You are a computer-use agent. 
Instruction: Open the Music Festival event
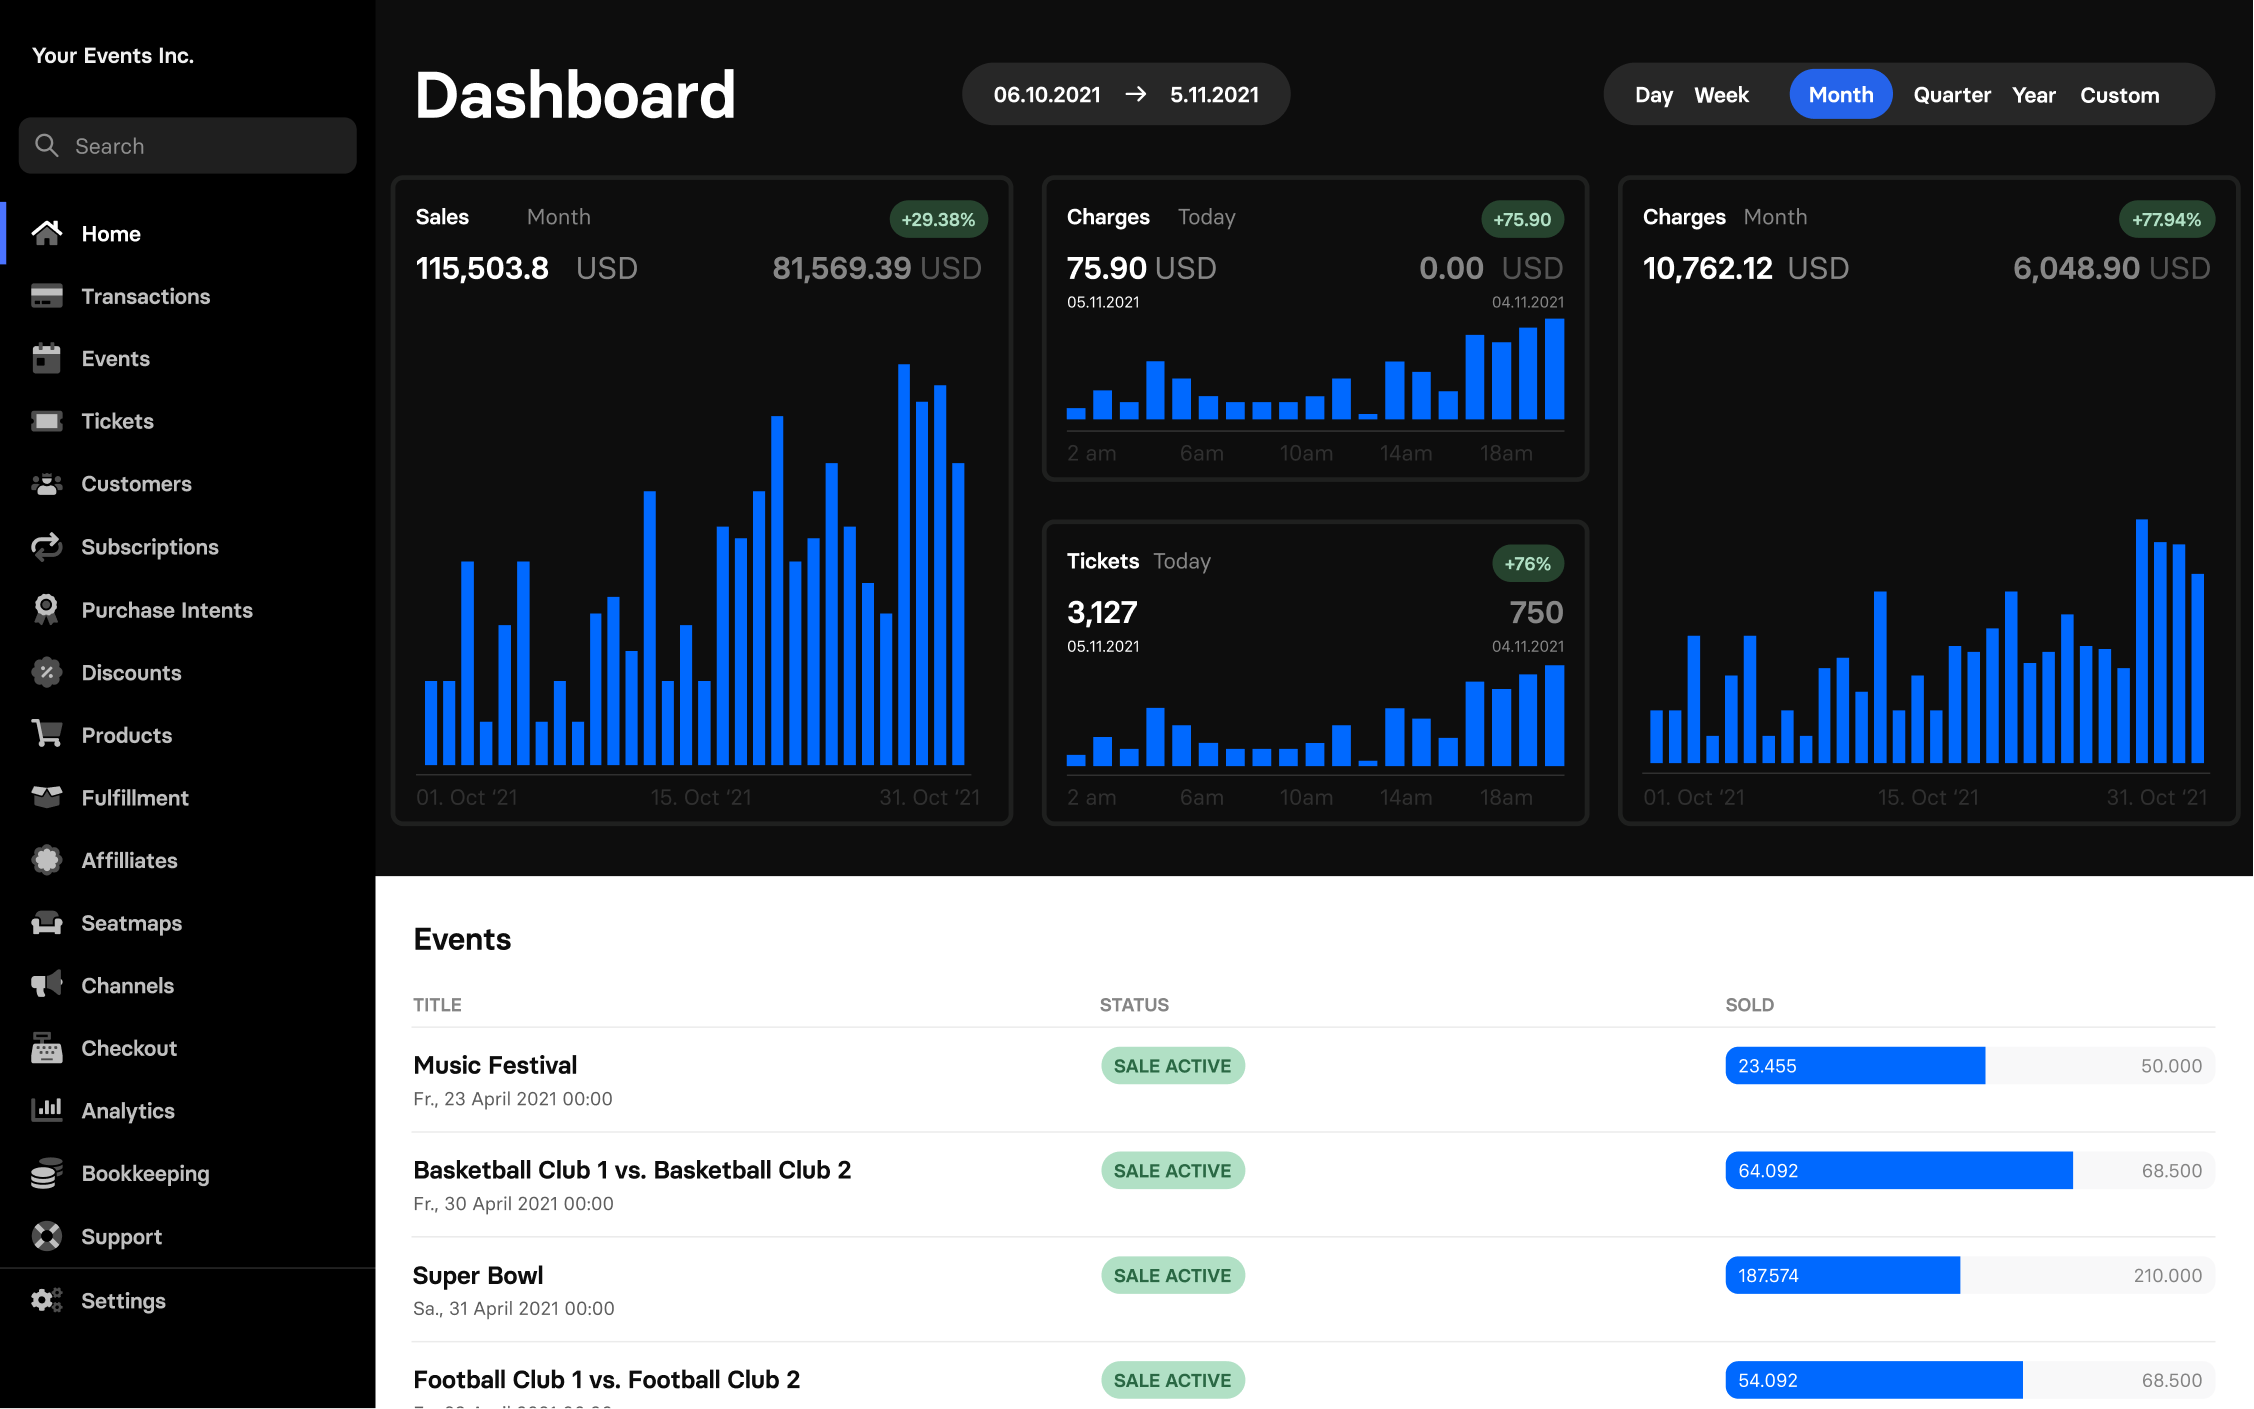[x=495, y=1065]
